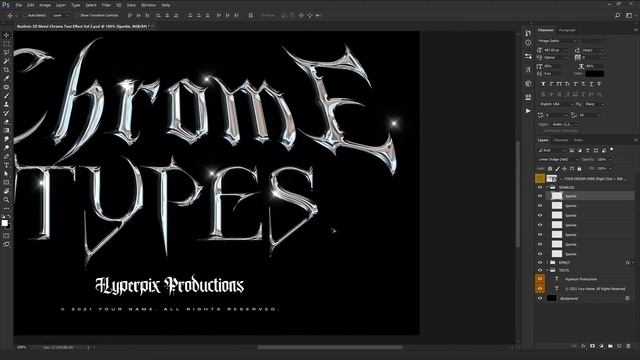
Task: Click the Character text color swatch
Action: 594,74
